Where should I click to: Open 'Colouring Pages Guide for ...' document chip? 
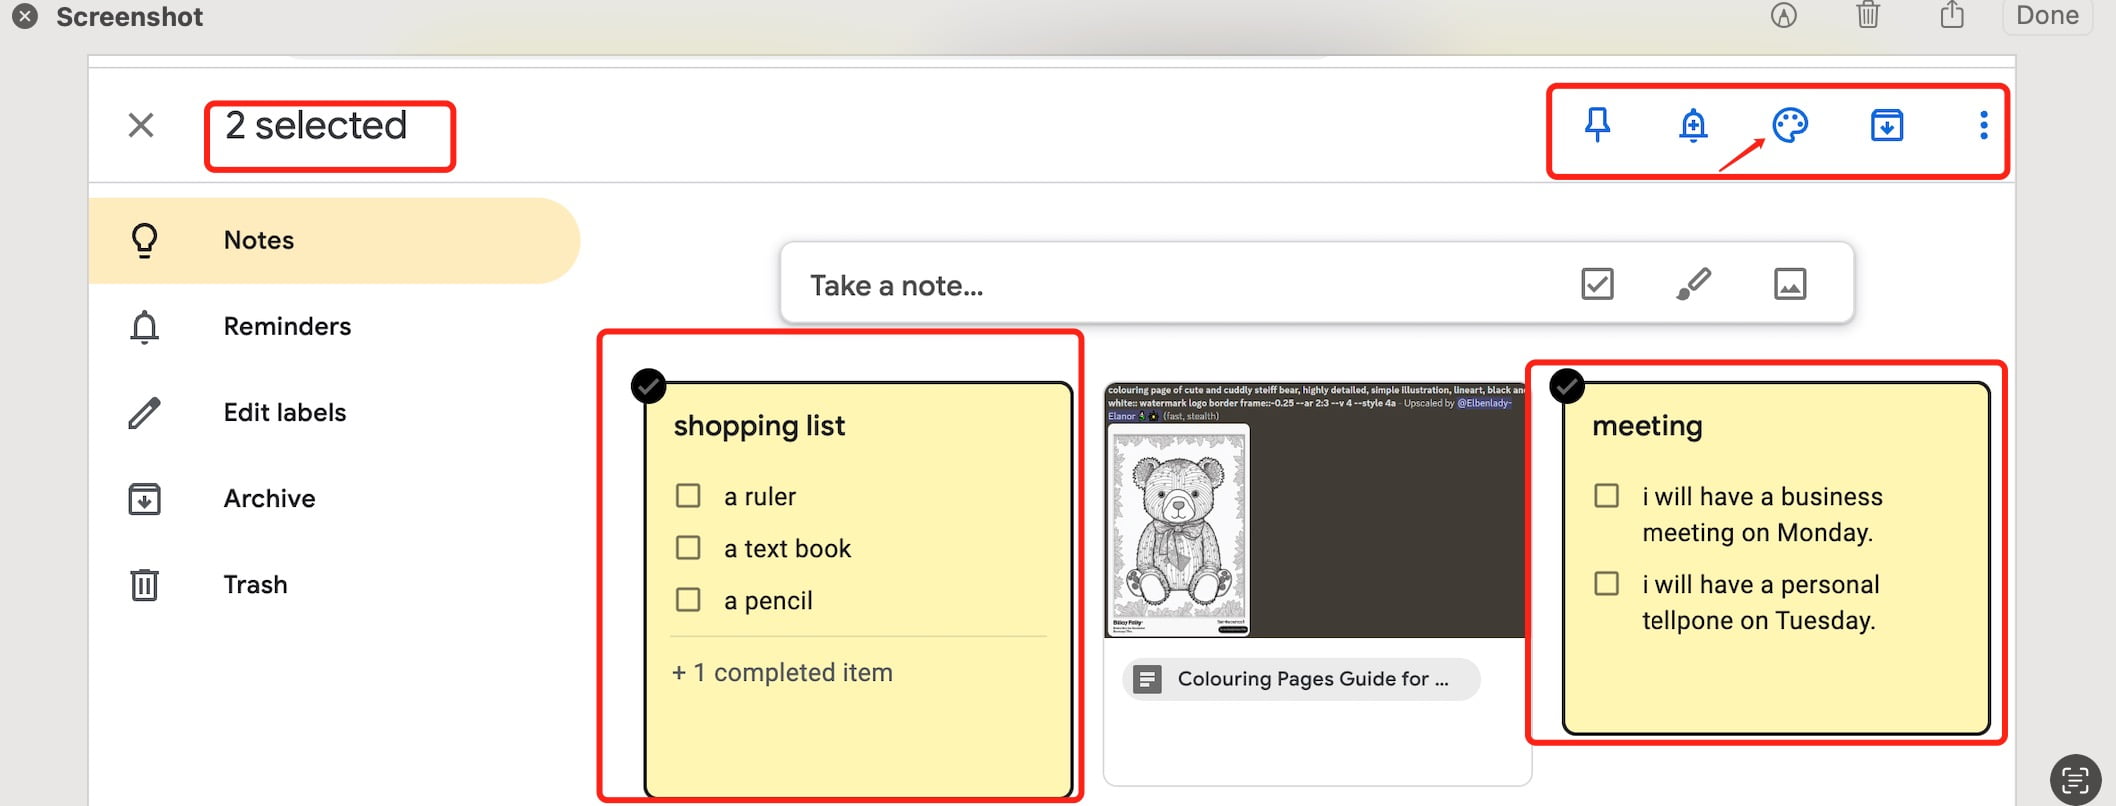1301,679
